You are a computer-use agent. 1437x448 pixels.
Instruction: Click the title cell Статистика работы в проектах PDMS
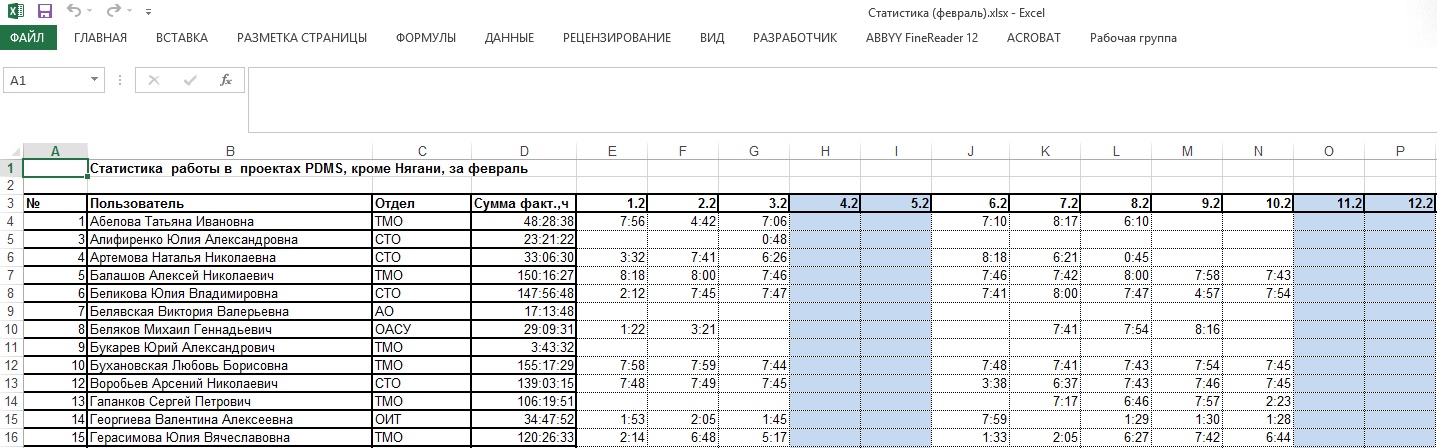308,168
